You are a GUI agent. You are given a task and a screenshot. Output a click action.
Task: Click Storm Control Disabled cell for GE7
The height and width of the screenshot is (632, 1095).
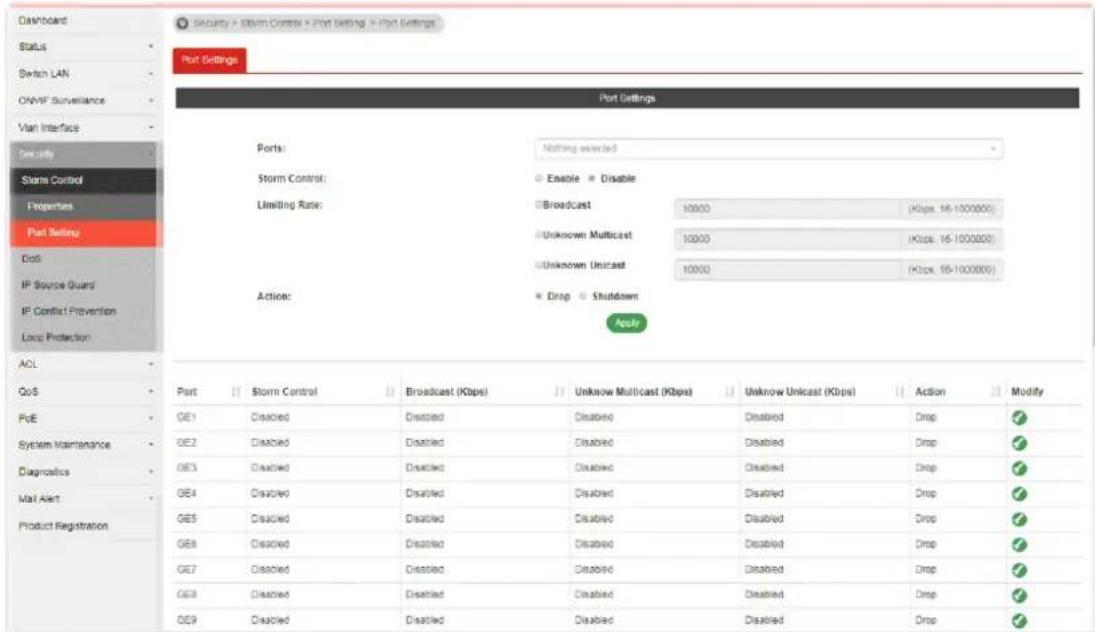(270, 570)
